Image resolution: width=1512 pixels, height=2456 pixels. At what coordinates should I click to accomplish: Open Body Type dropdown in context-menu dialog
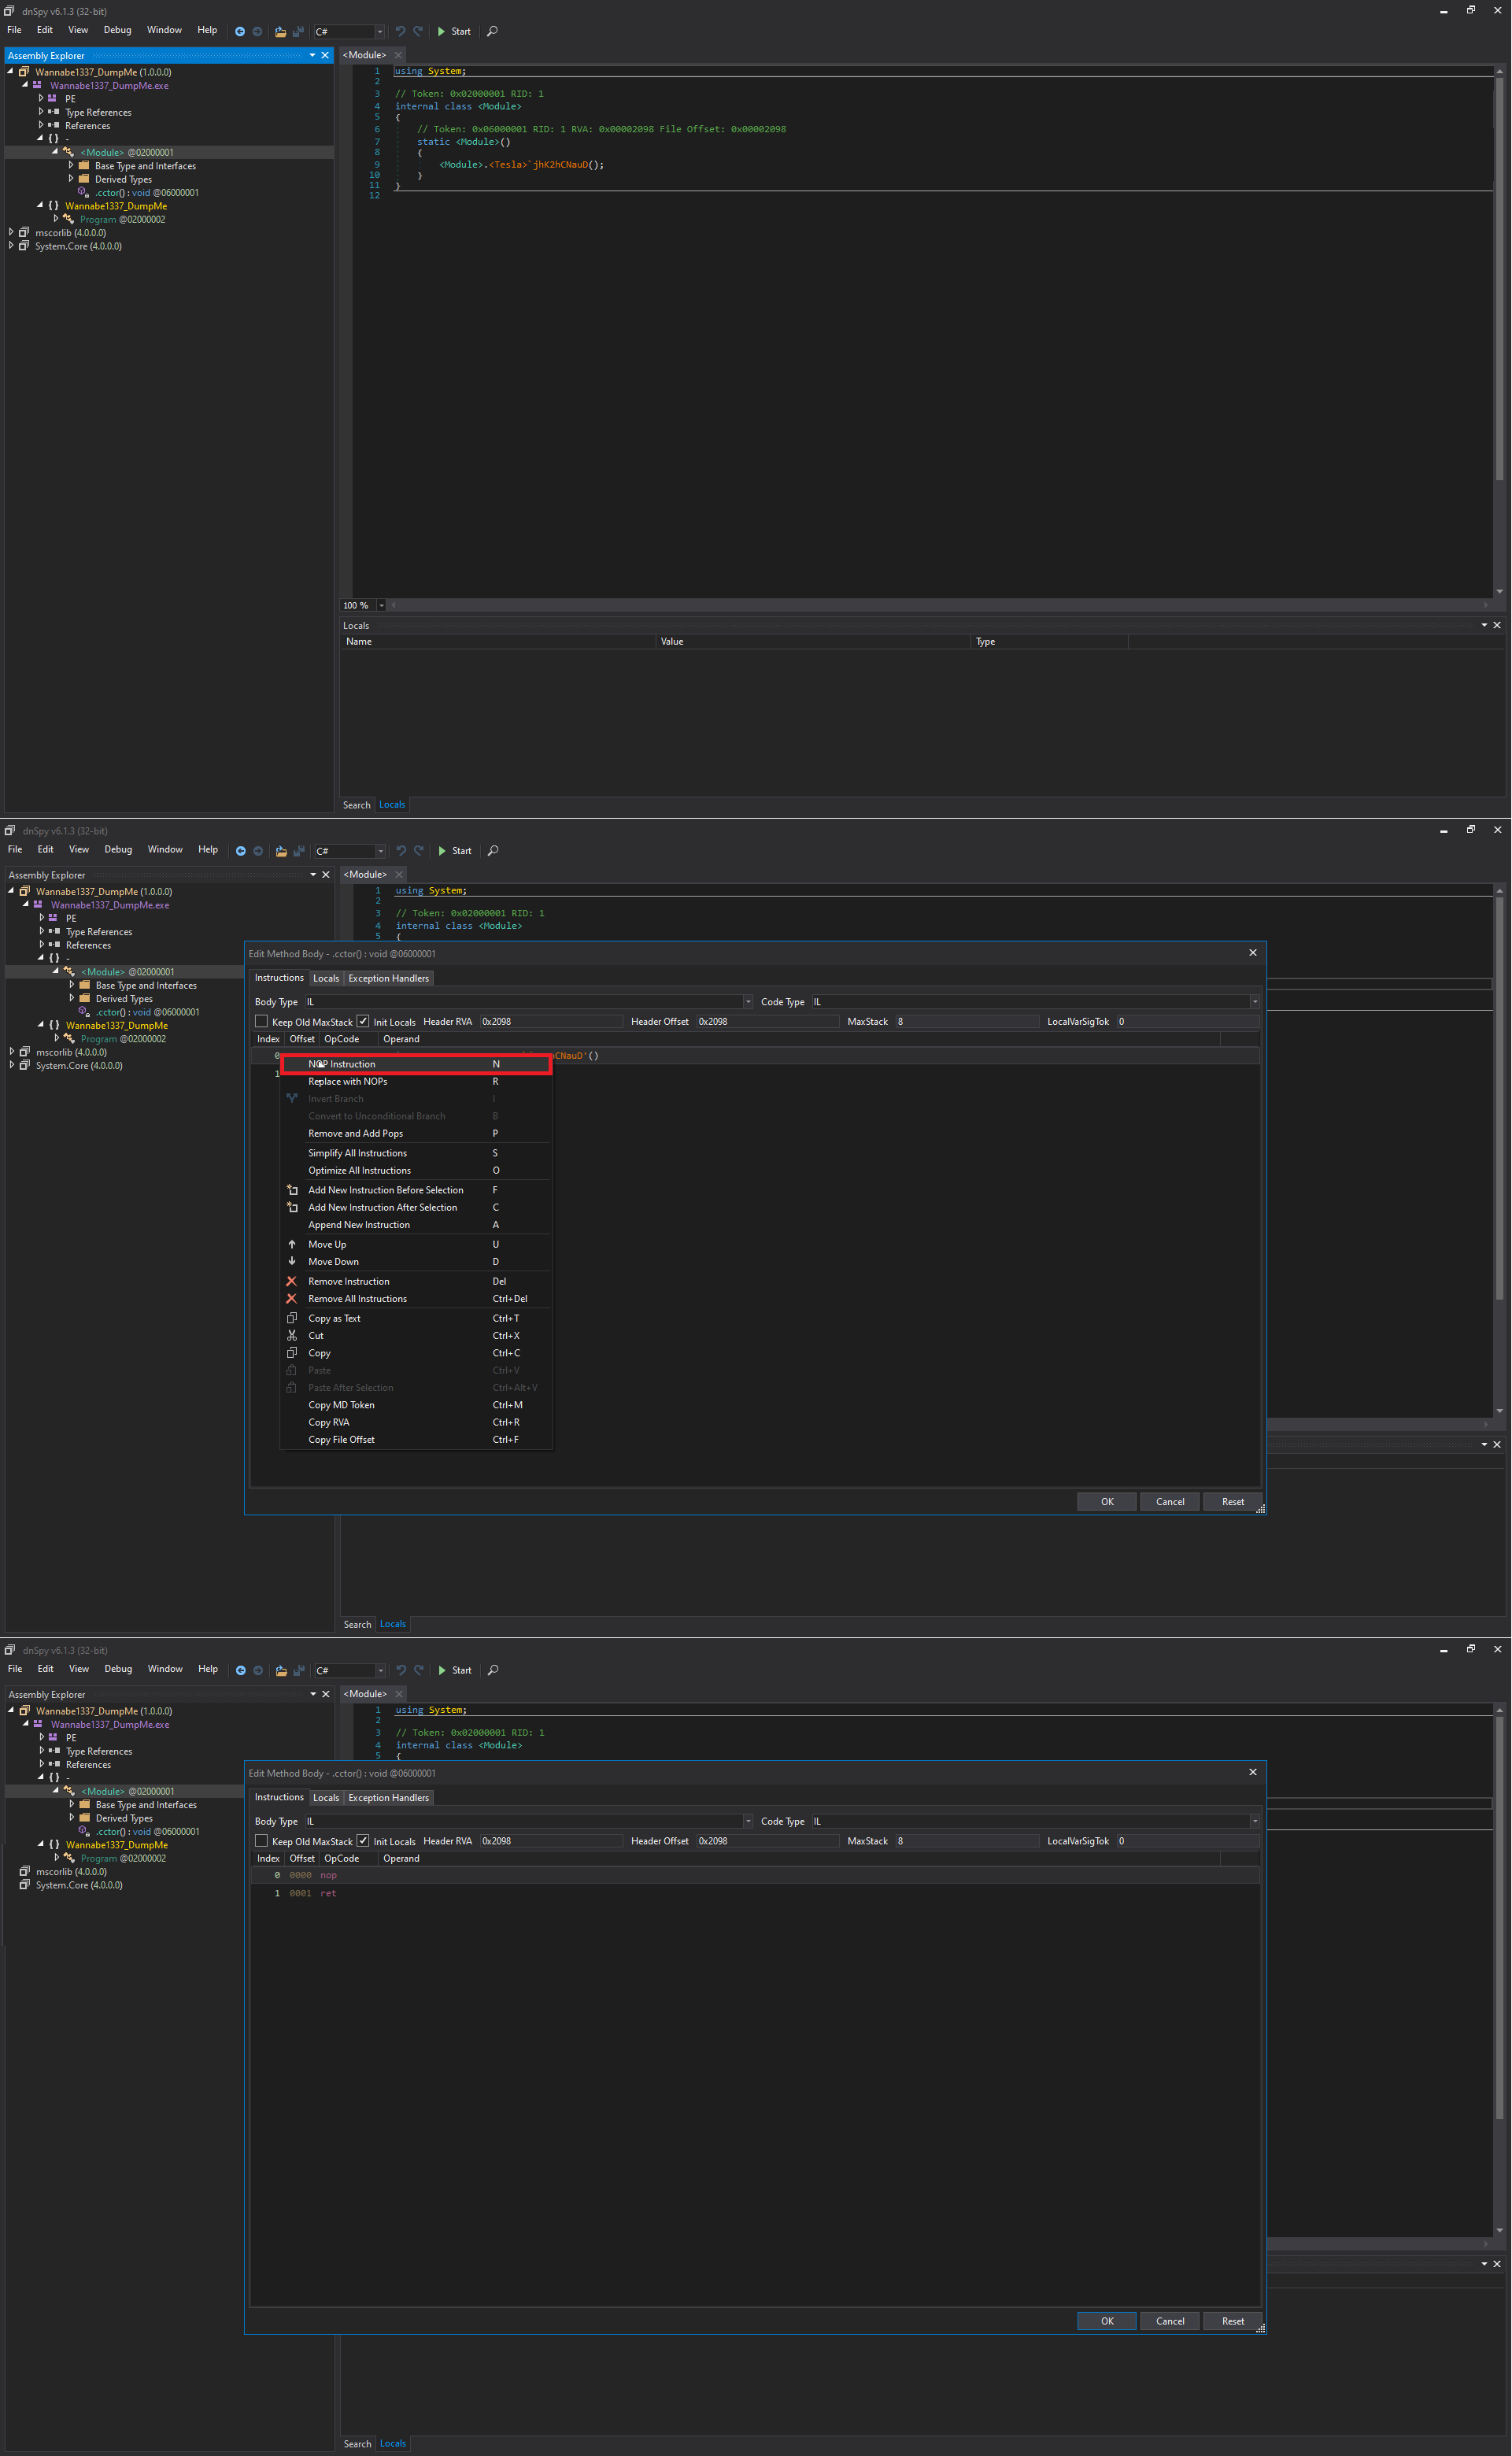coord(748,1002)
